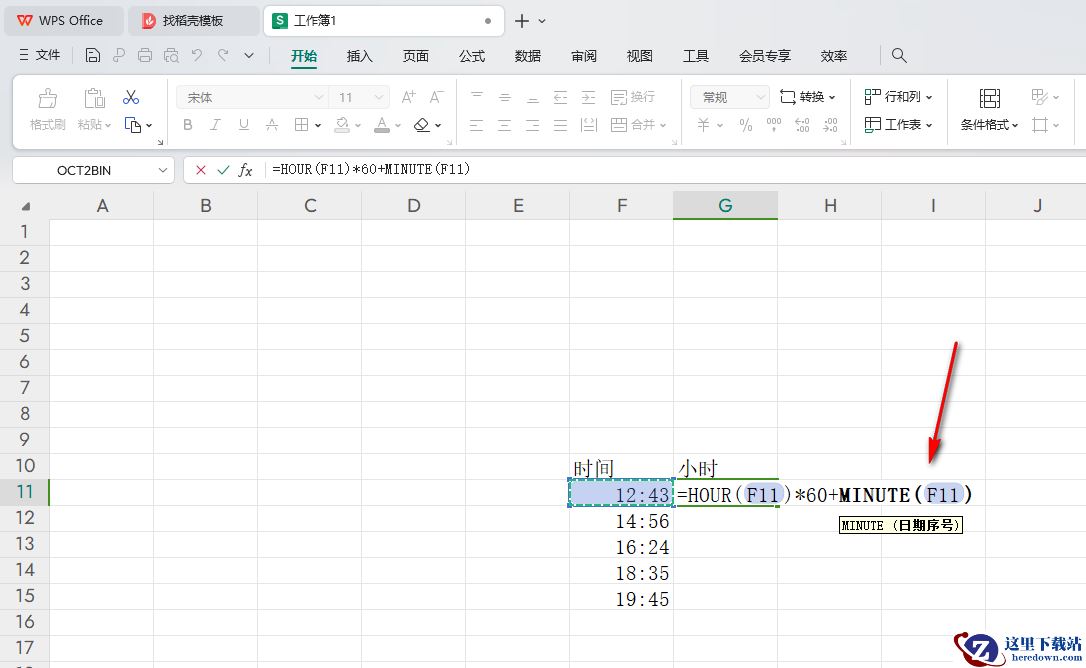1086x668 pixels.
Task: Click the fill color bucket swatch
Action: (342, 125)
